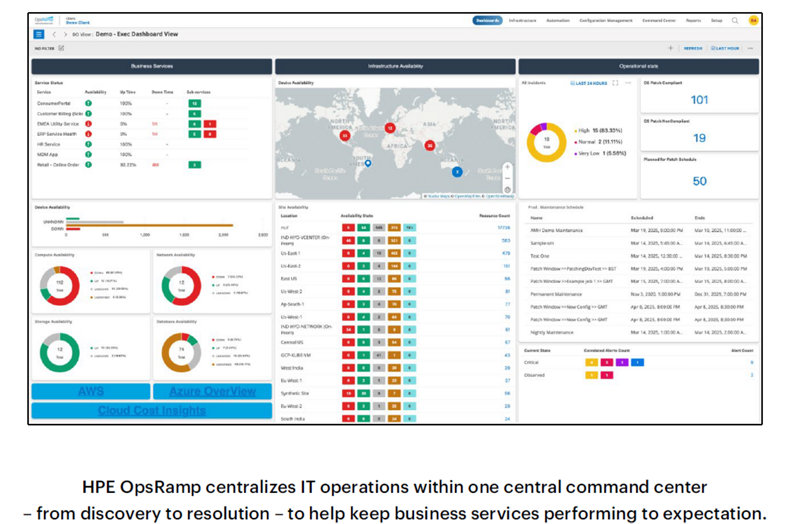Open the Reports menu

click(693, 20)
